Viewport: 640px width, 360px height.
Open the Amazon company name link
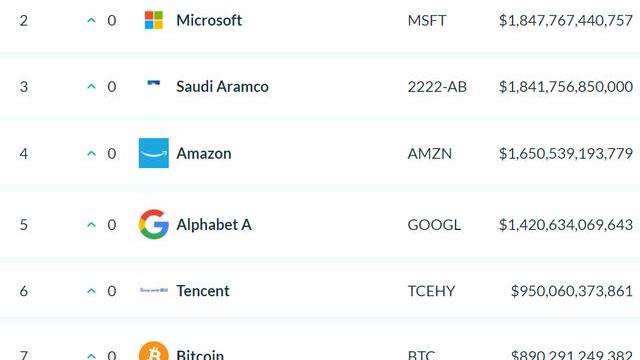pos(204,153)
